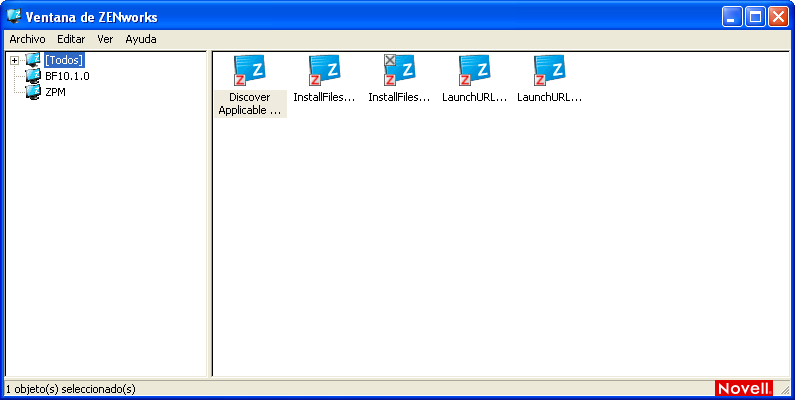Click the Novell logo in status bar
The height and width of the screenshot is (400, 795).
pyautogui.click(x=744, y=388)
